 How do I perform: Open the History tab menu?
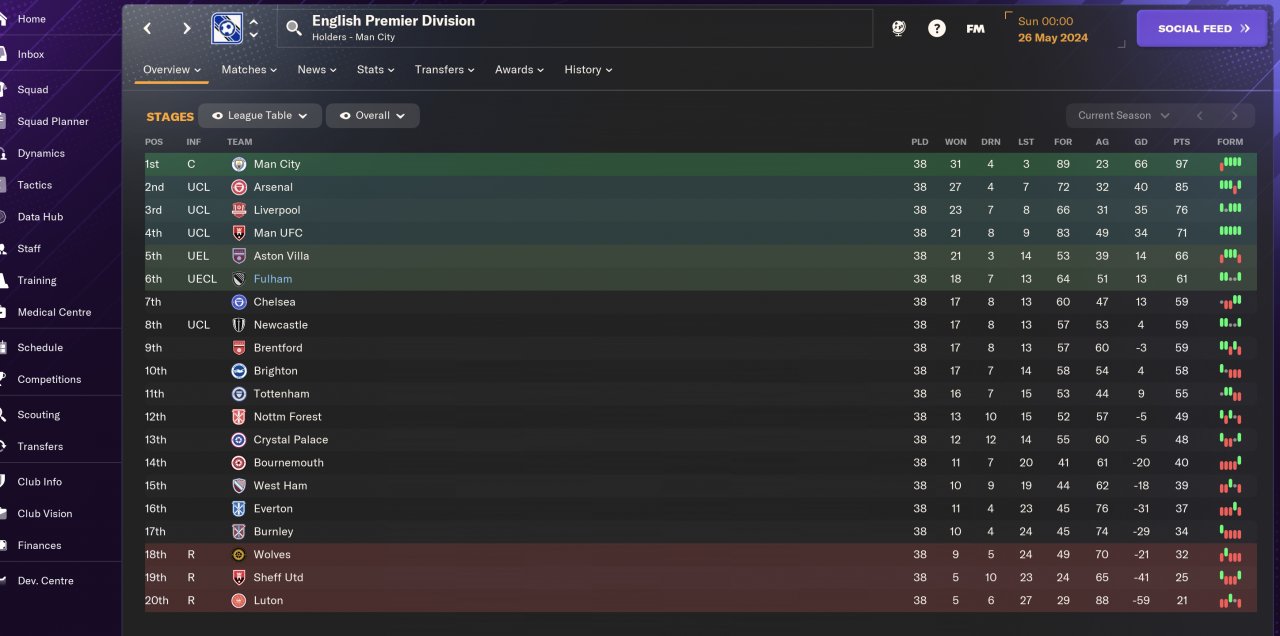(x=588, y=70)
